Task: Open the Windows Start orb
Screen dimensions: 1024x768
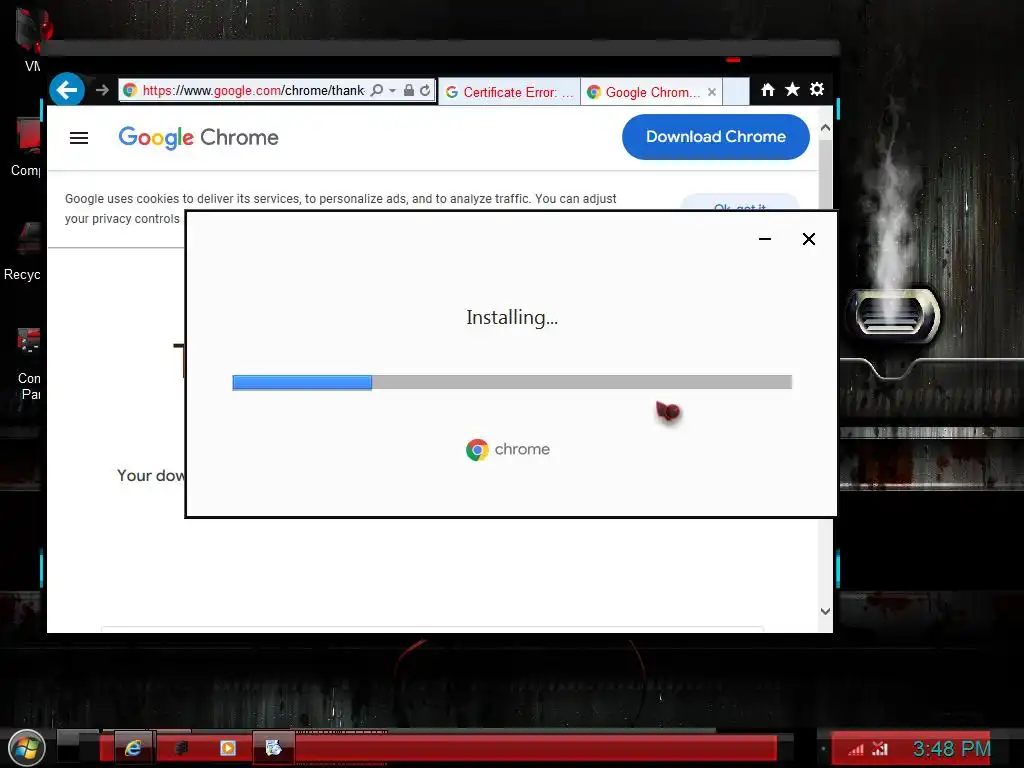Action: [x=27, y=748]
